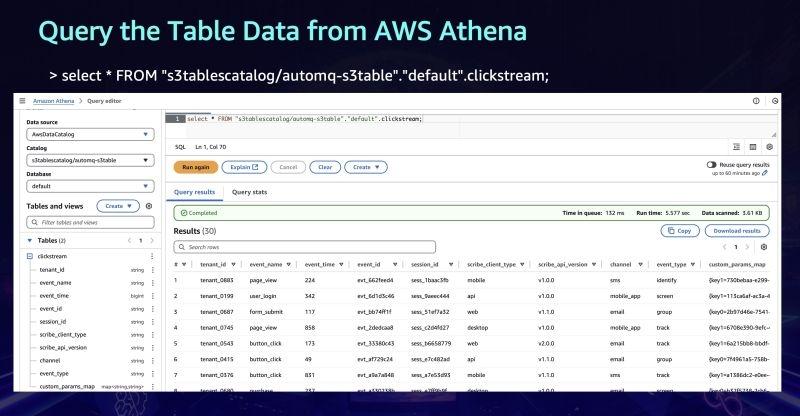Open the Data source dropdown
This screenshot has width=800, height=416.
90,134
